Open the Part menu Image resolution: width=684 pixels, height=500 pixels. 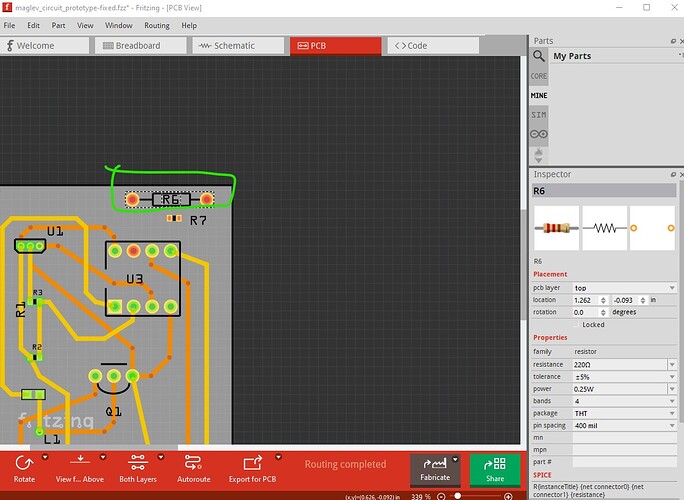(x=58, y=25)
